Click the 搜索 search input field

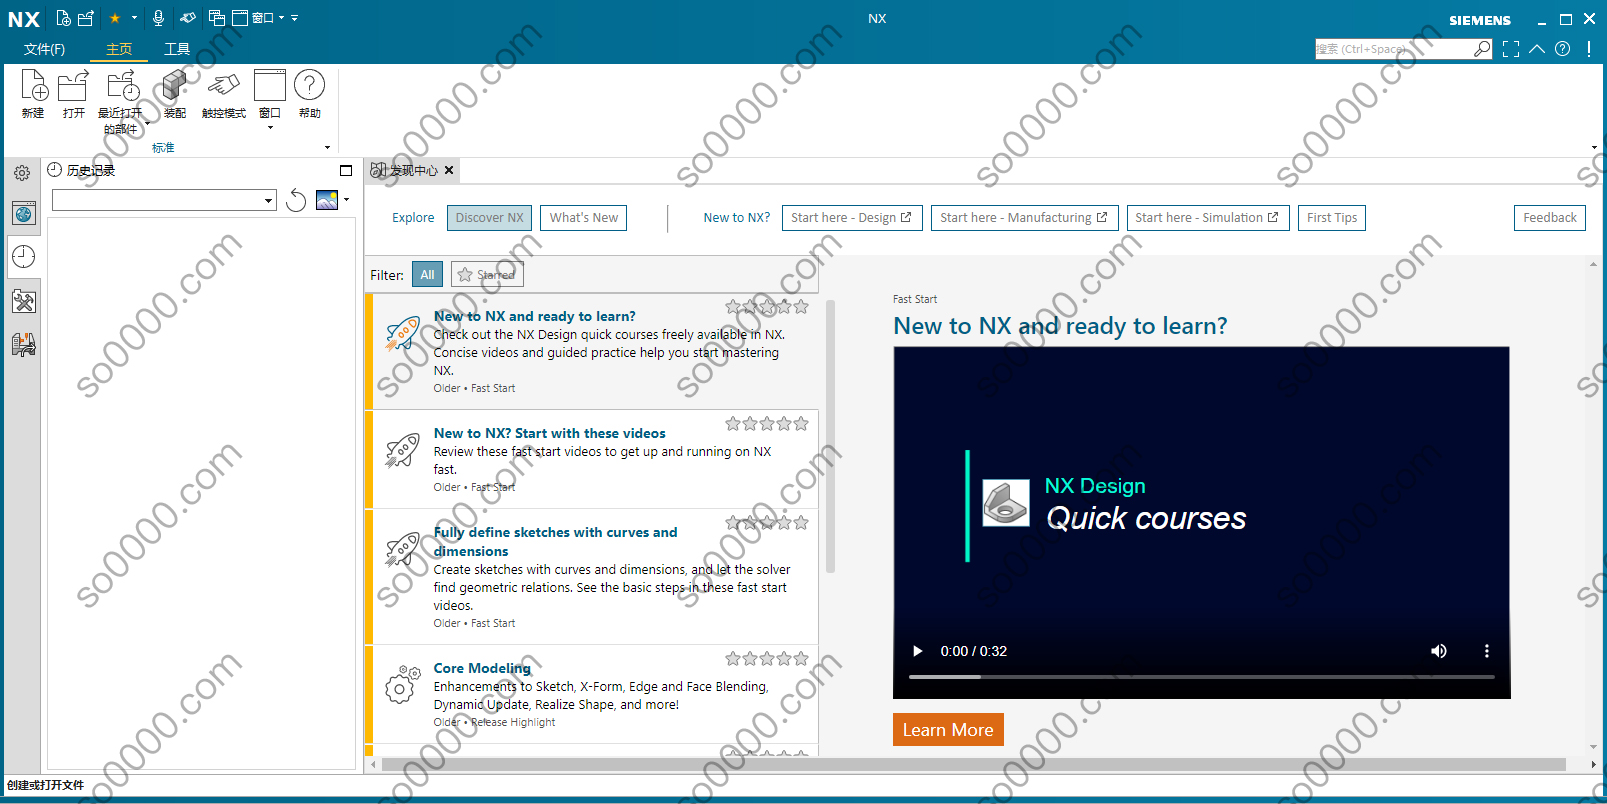click(x=1394, y=49)
